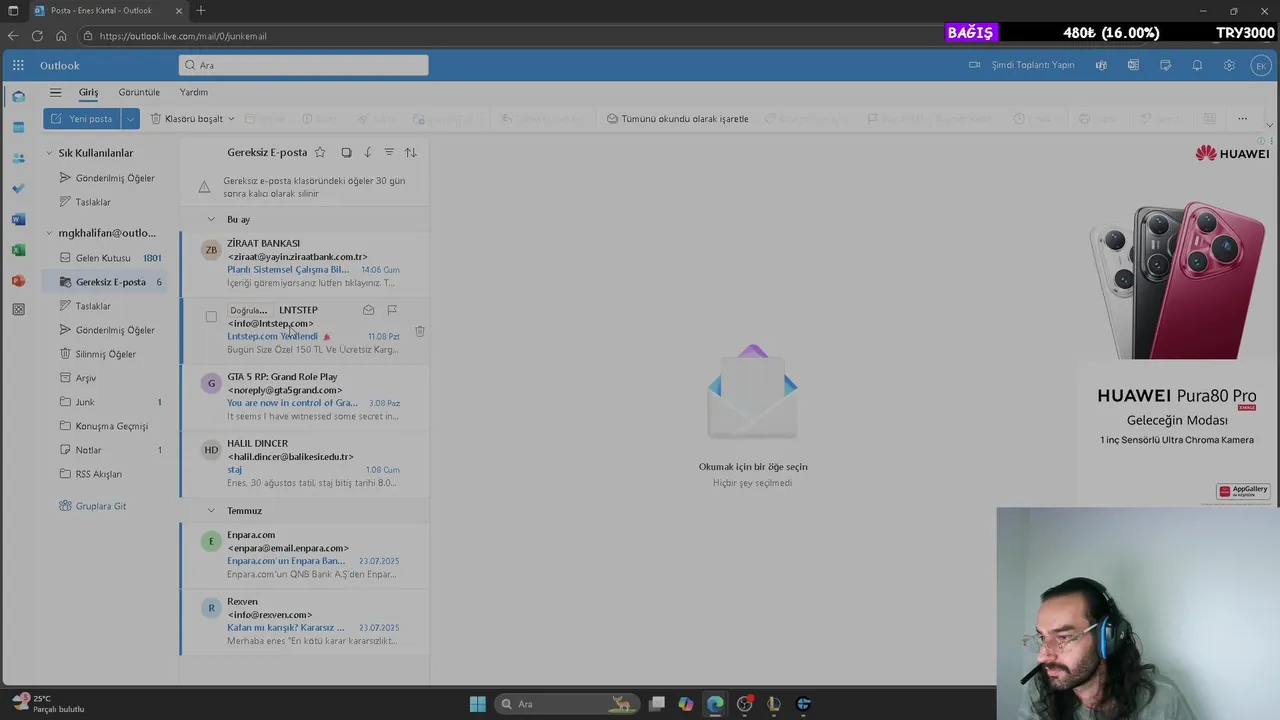The image size is (1280, 720).
Task: Switch to the Yardım ribbon tab
Action: [x=194, y=92]
